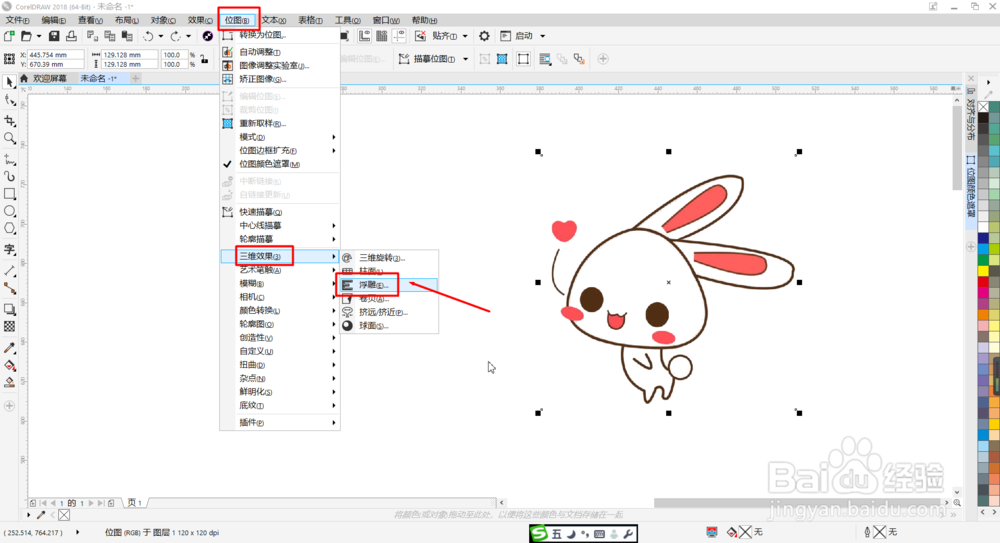Click the Redo arrow icon
This screenshot has height=543, width=1000.
click(175, 36)
